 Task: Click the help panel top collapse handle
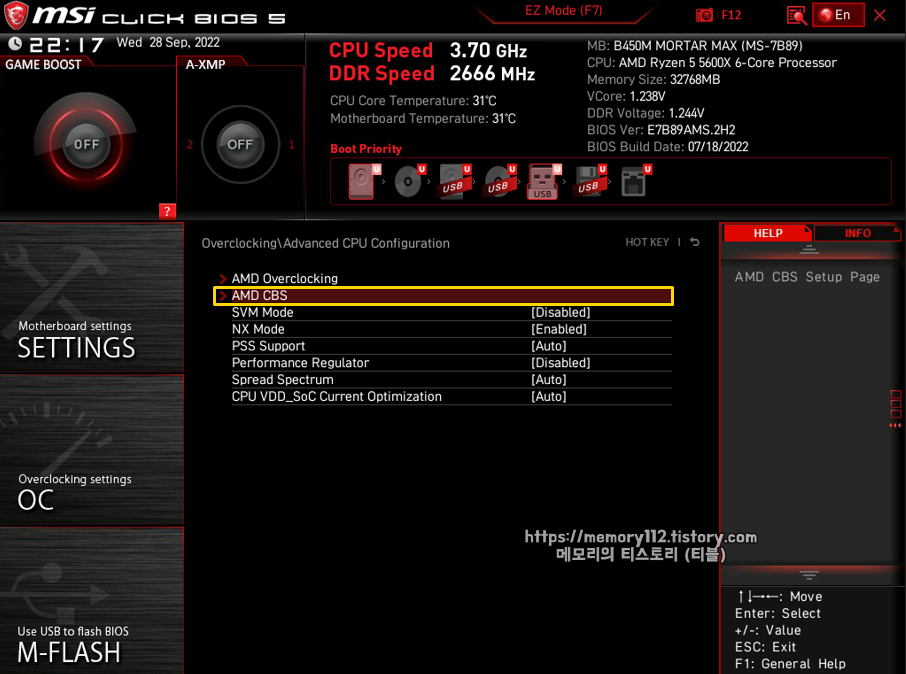(808, 250)
